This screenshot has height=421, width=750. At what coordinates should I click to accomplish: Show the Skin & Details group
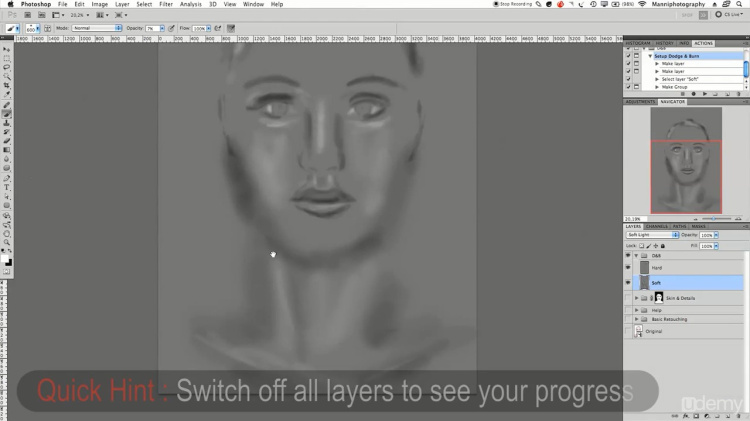(628, 298)
